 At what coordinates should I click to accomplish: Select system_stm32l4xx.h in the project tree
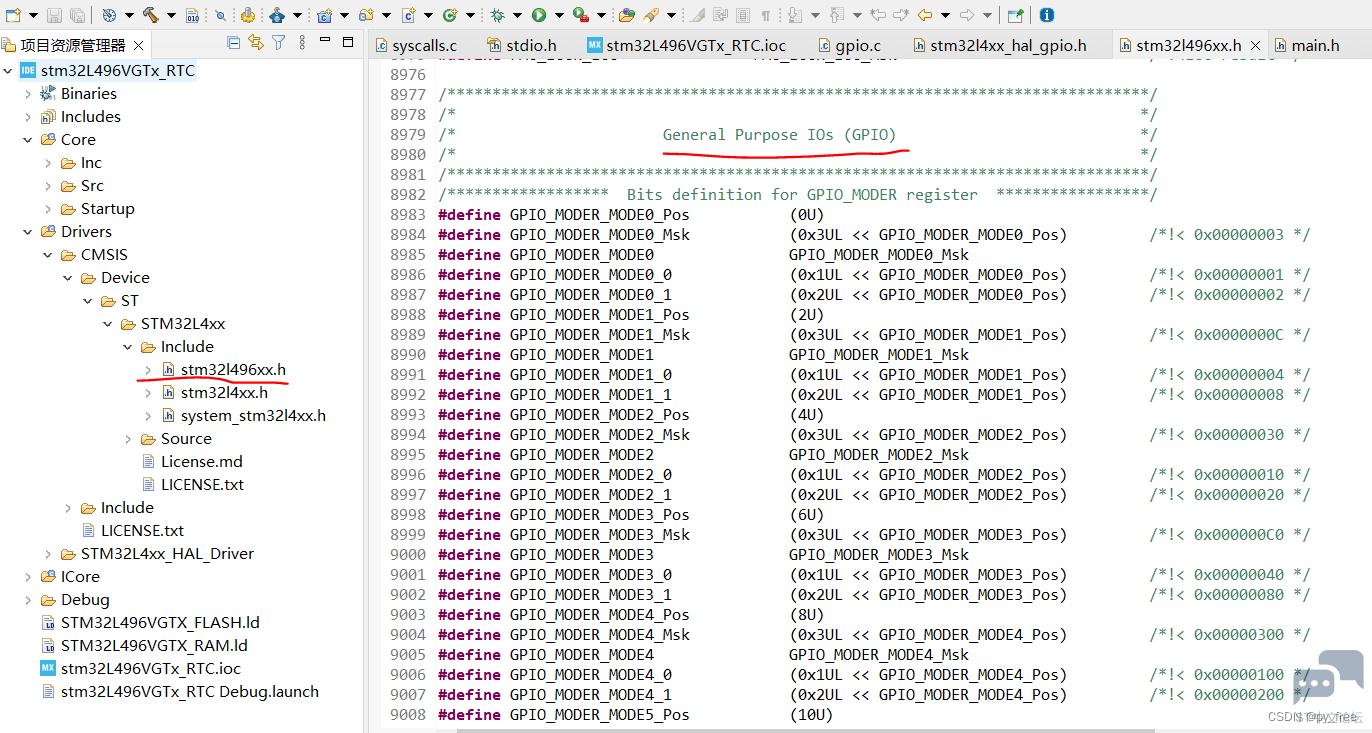pyautogui.click(x=253, y=415)
